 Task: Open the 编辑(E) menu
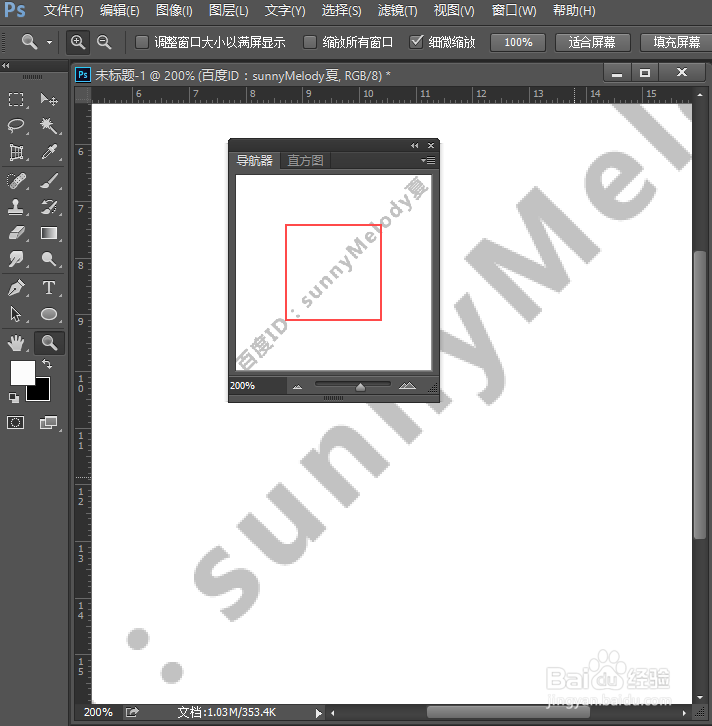click(119, 11)
